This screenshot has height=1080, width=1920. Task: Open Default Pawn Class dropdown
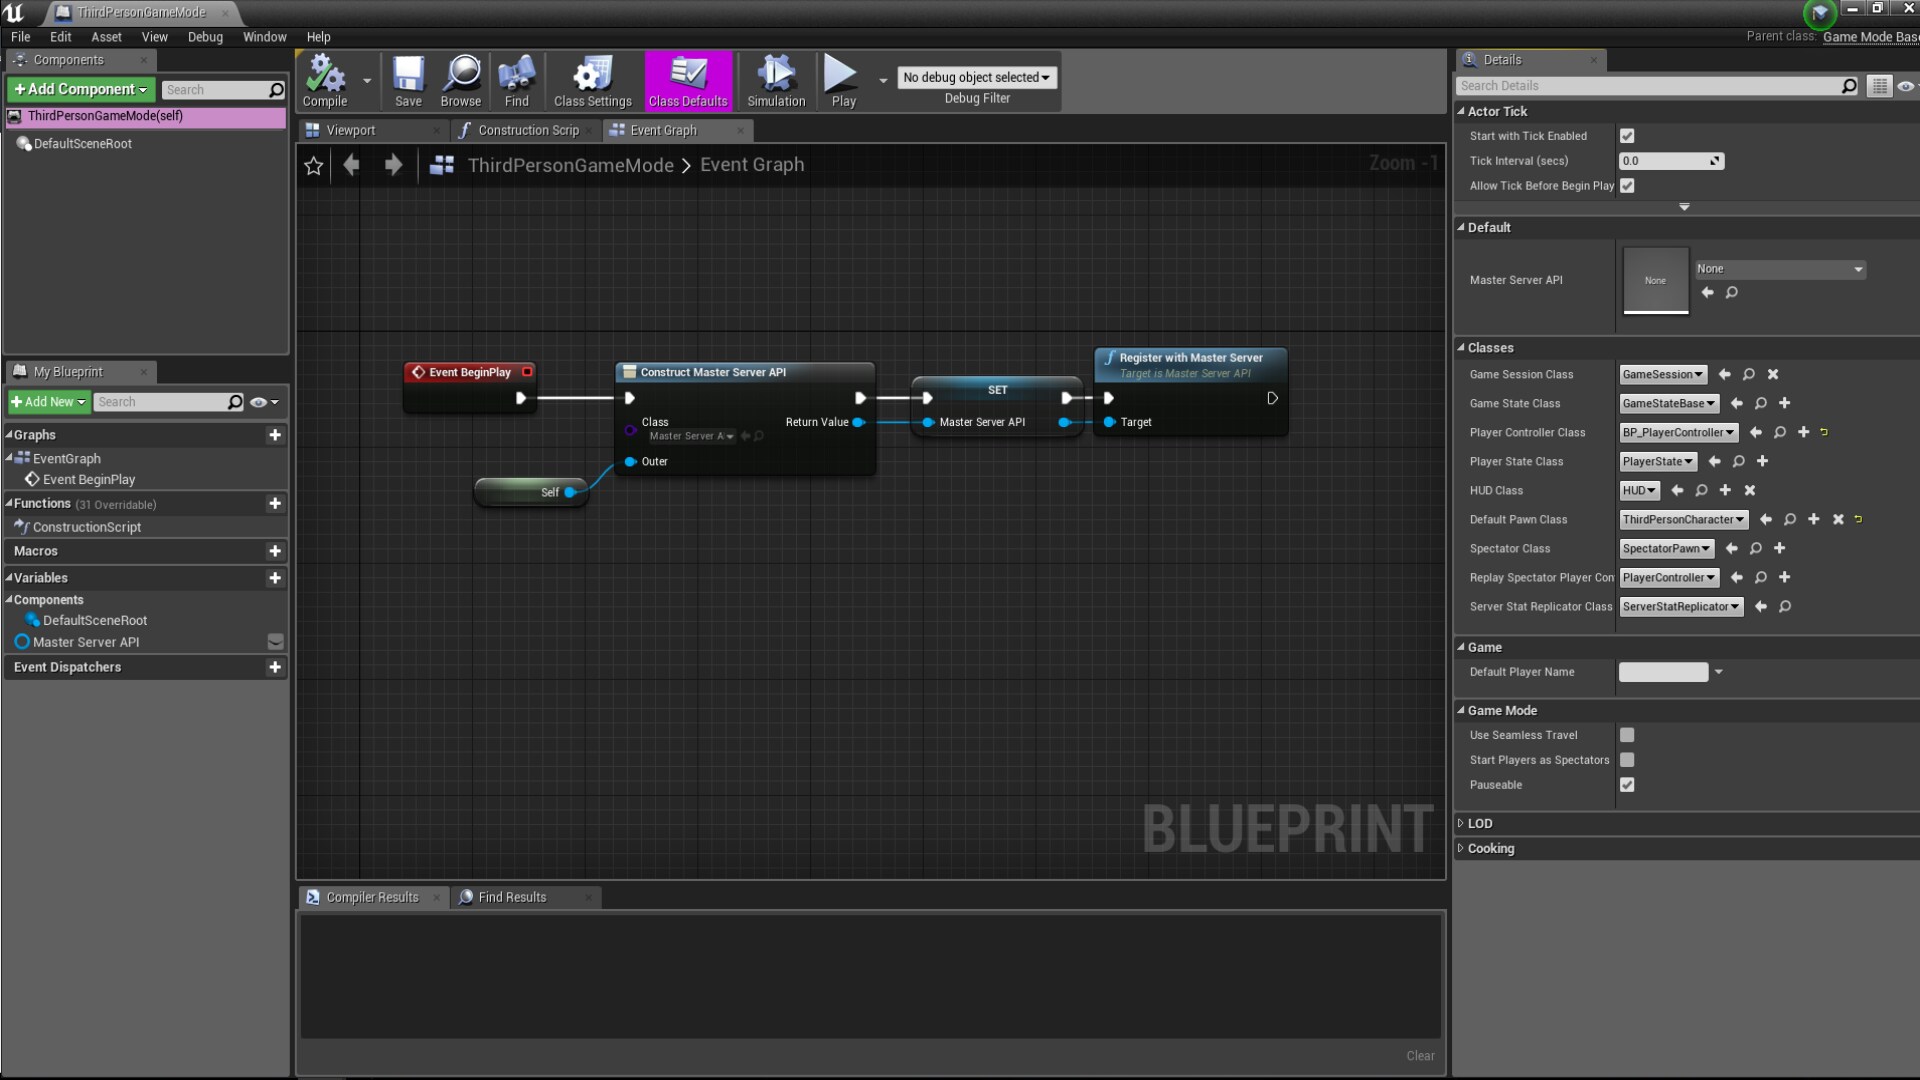pos(1683,520)
